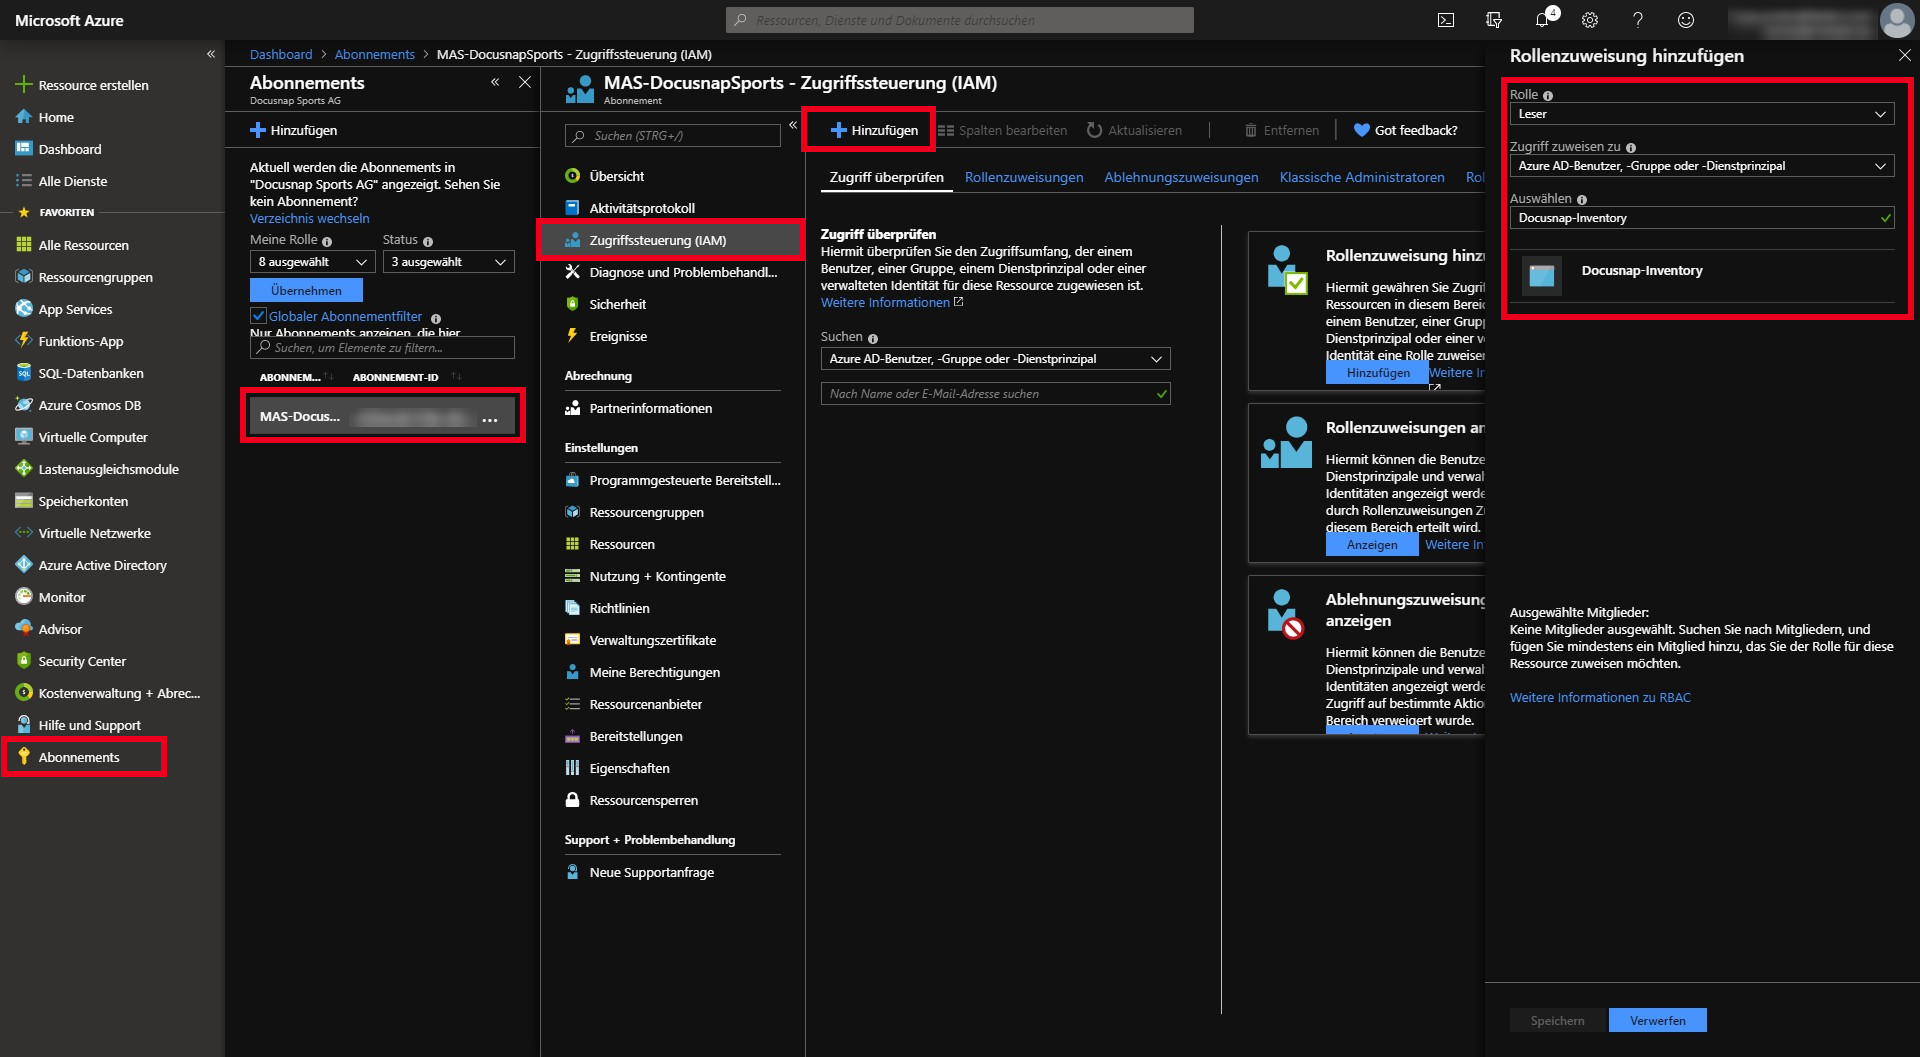Collapse the Abonnements blade

click(x=495, y=82)
